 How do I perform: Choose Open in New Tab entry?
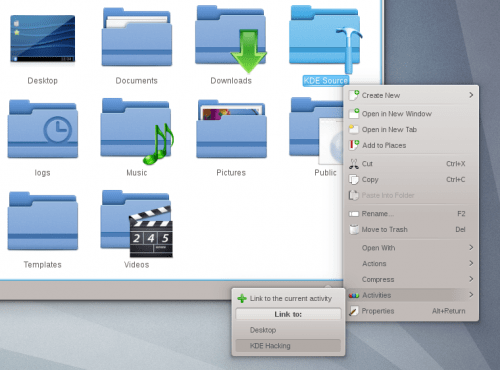click(x=411, y=129)
